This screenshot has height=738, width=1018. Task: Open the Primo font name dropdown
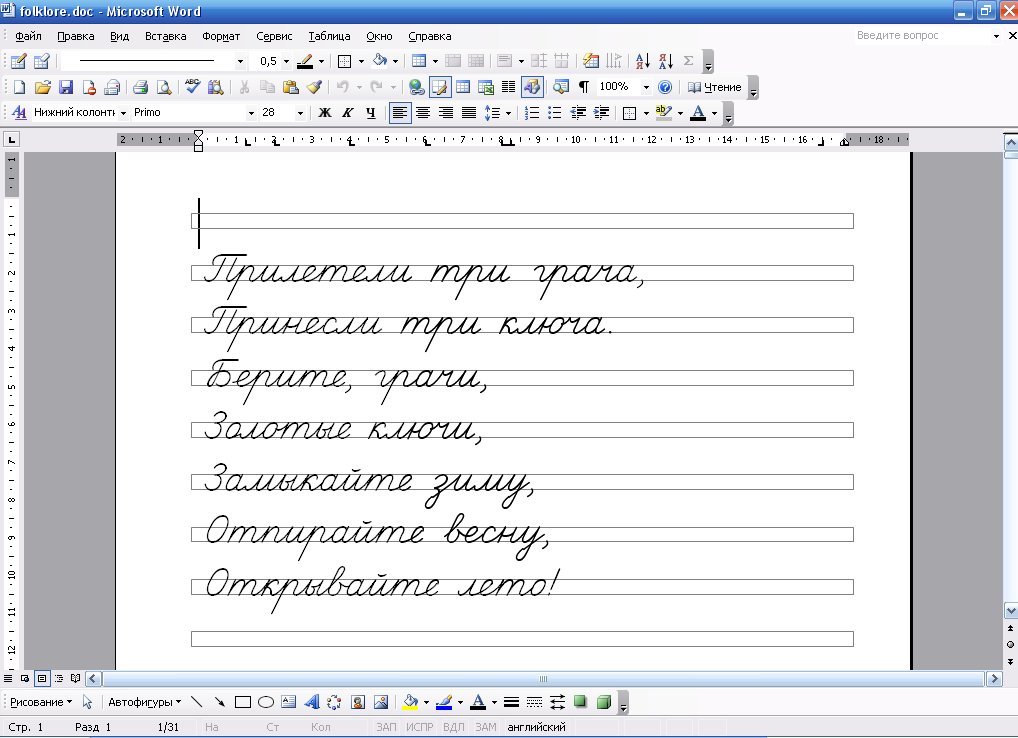tap(251, 113)
